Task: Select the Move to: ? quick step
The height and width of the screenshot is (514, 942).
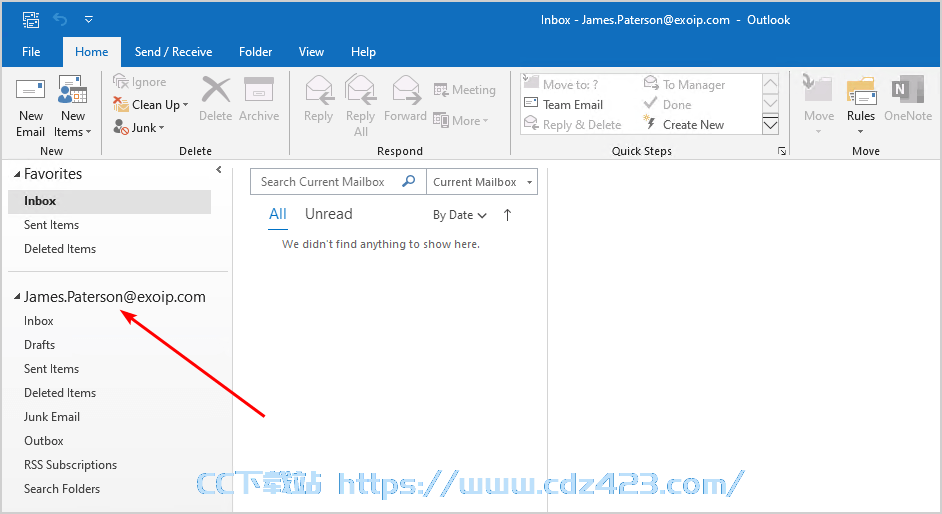Action: (561, 84)
